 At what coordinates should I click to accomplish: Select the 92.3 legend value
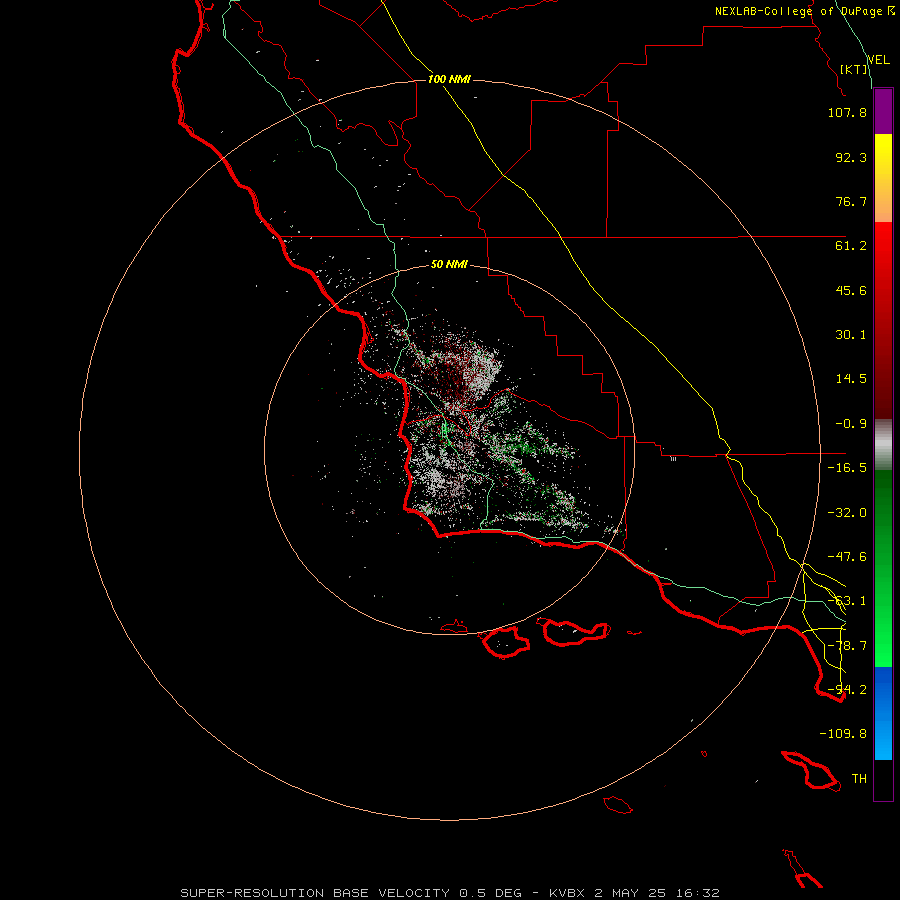pyautogui.click(x=851, y=157)
